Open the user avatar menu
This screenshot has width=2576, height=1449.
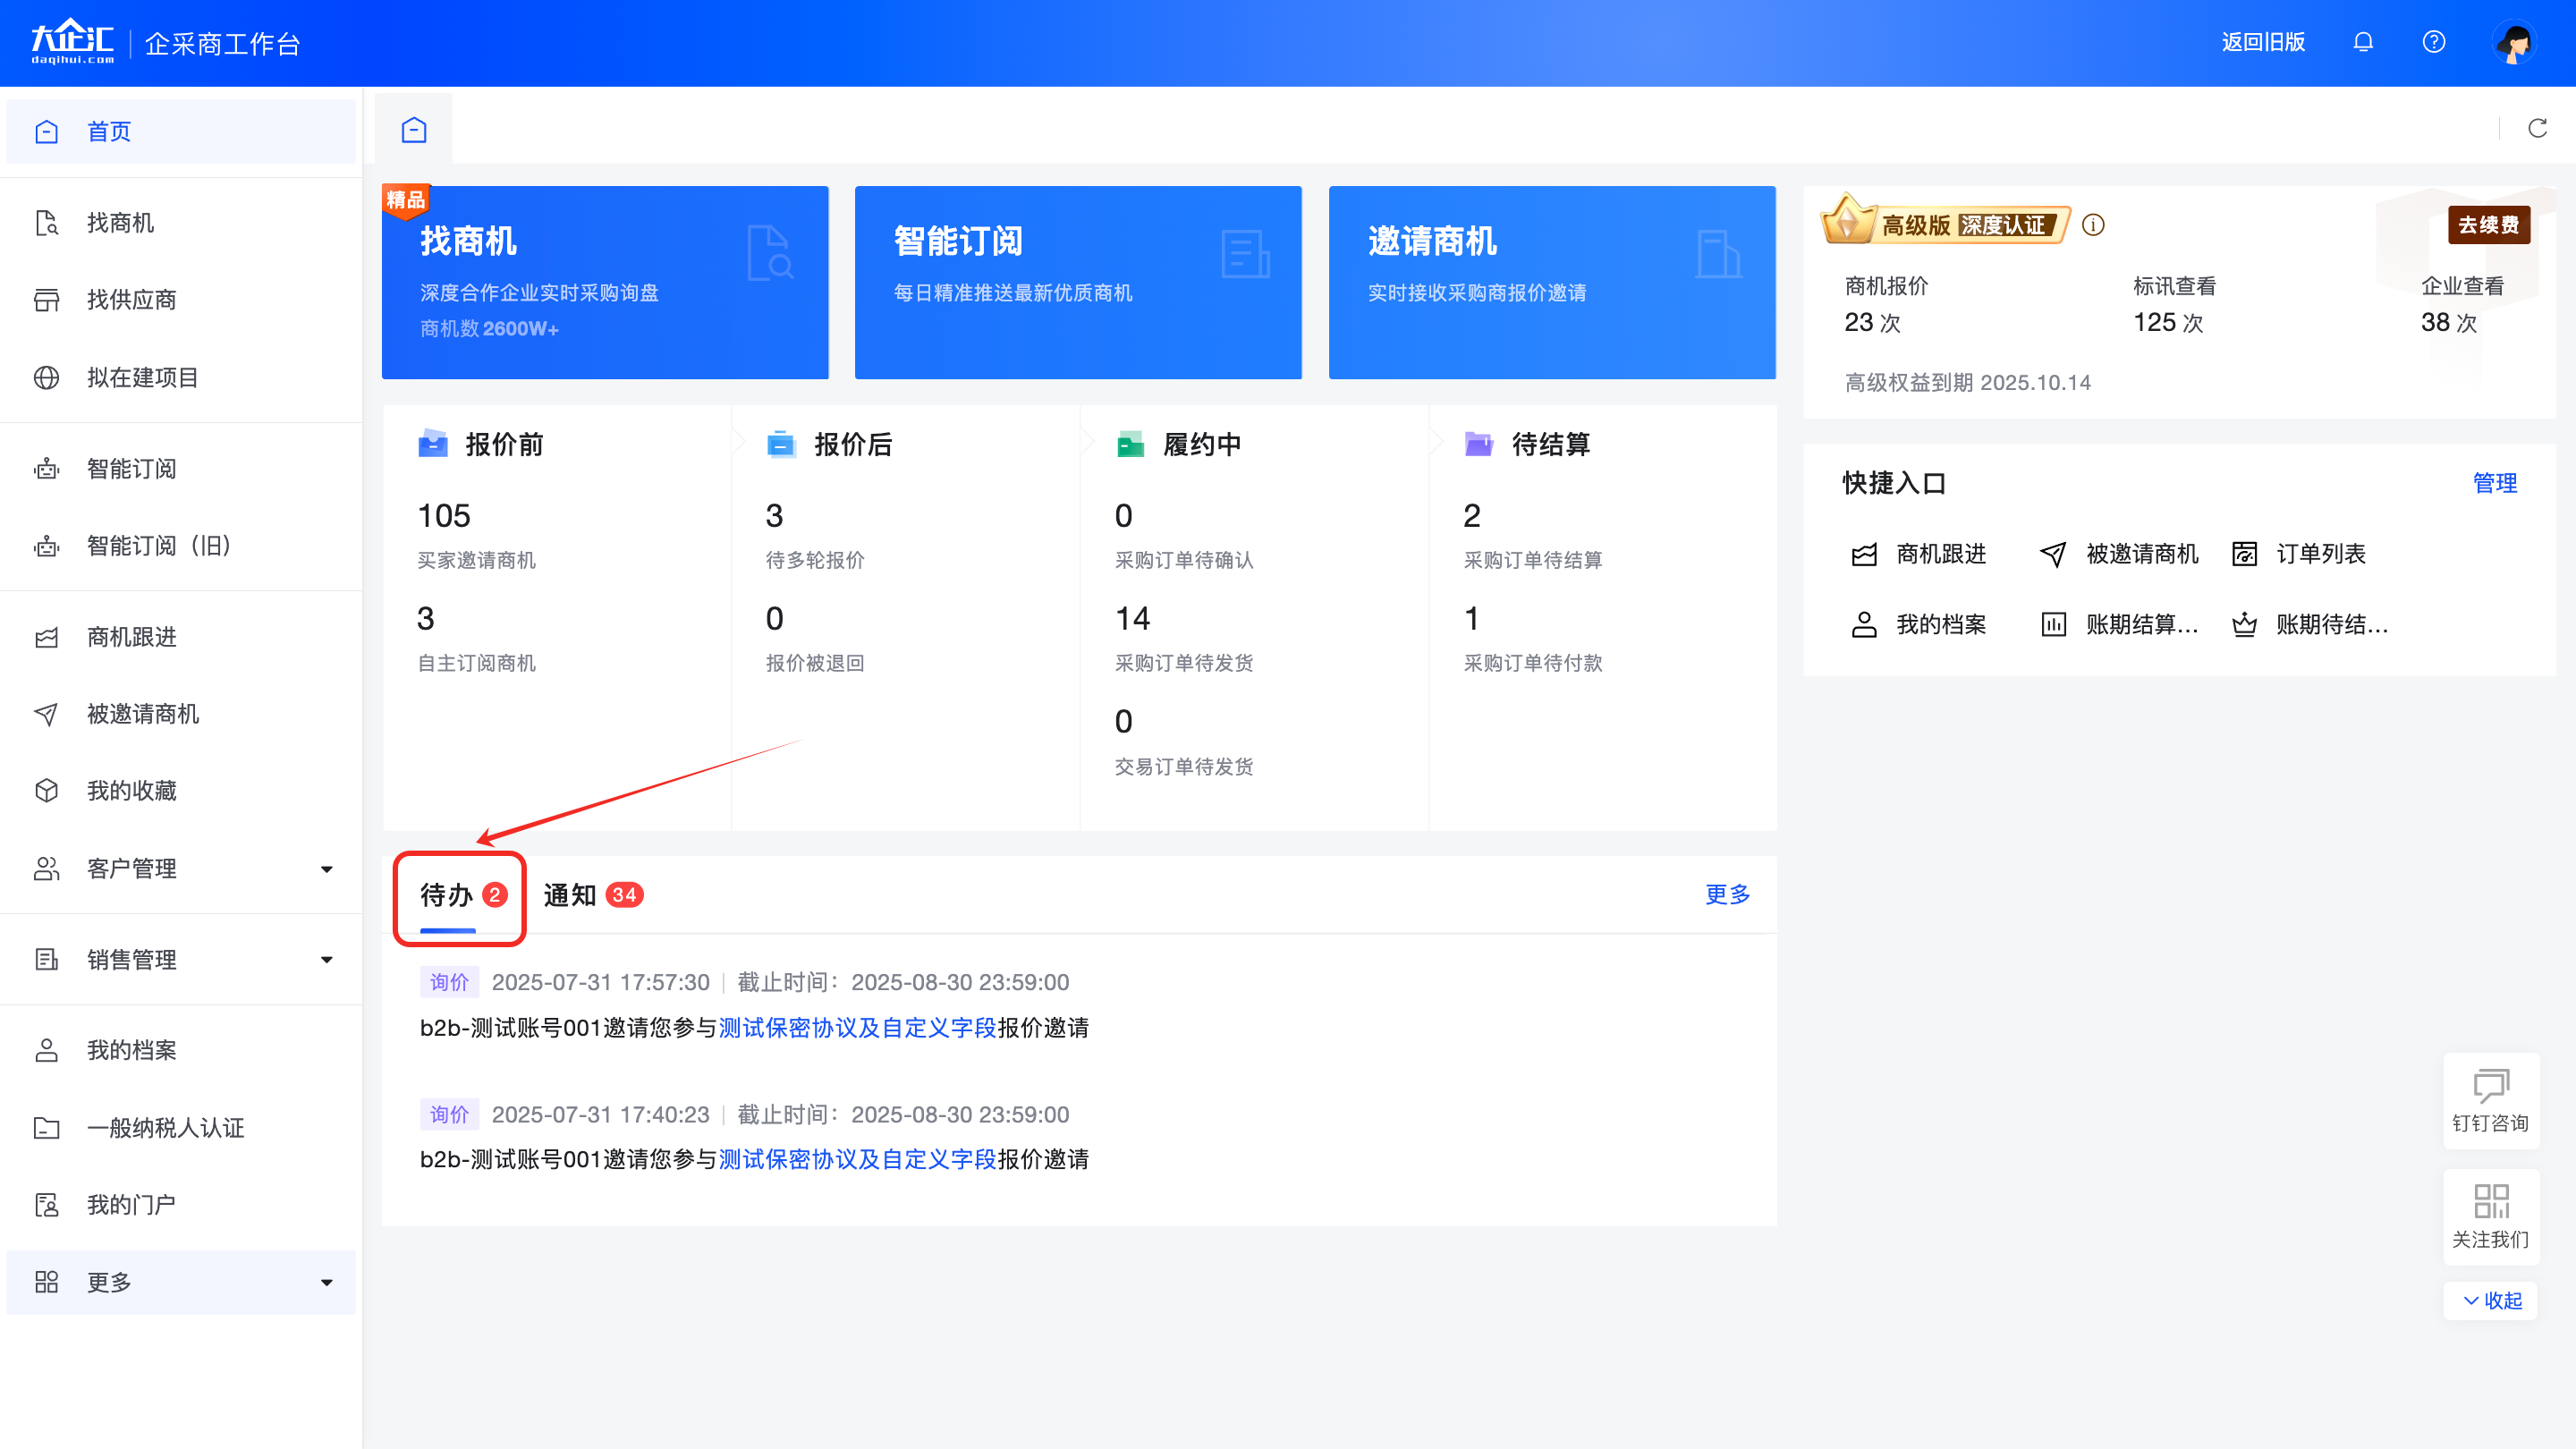click(x=2514, y=42)
